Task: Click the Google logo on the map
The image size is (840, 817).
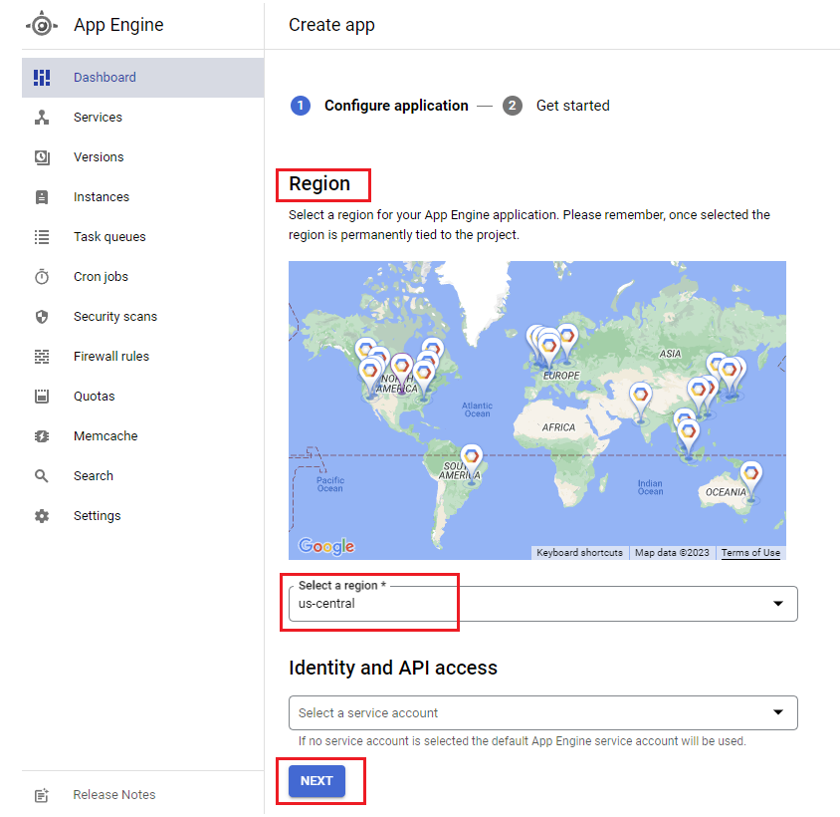Action: coord(326,546)
